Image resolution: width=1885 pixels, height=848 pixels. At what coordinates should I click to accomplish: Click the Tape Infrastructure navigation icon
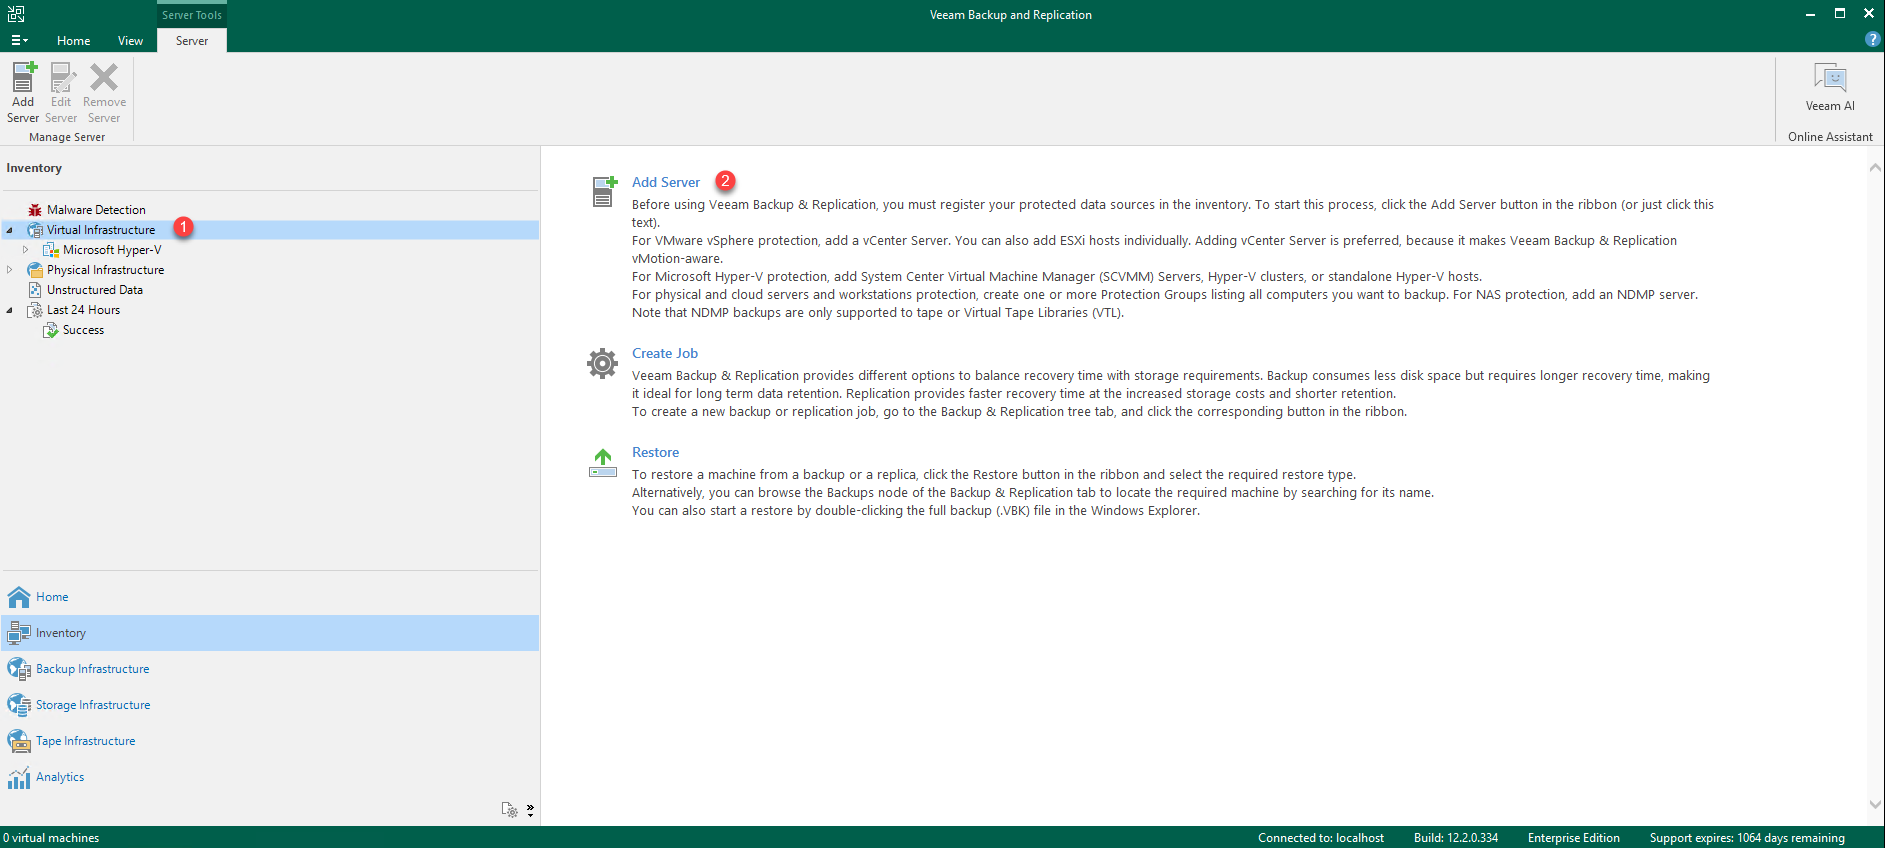pyautogui.click(x=19, y=741)
